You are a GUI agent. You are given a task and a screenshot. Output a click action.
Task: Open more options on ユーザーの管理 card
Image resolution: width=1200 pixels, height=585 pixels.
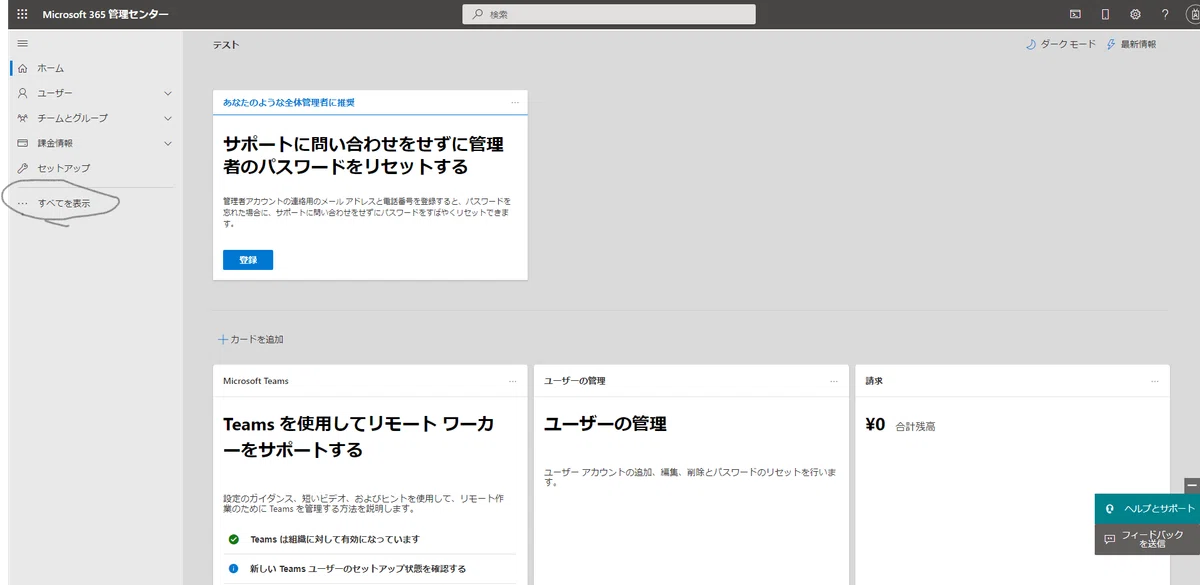pos(834,381)
